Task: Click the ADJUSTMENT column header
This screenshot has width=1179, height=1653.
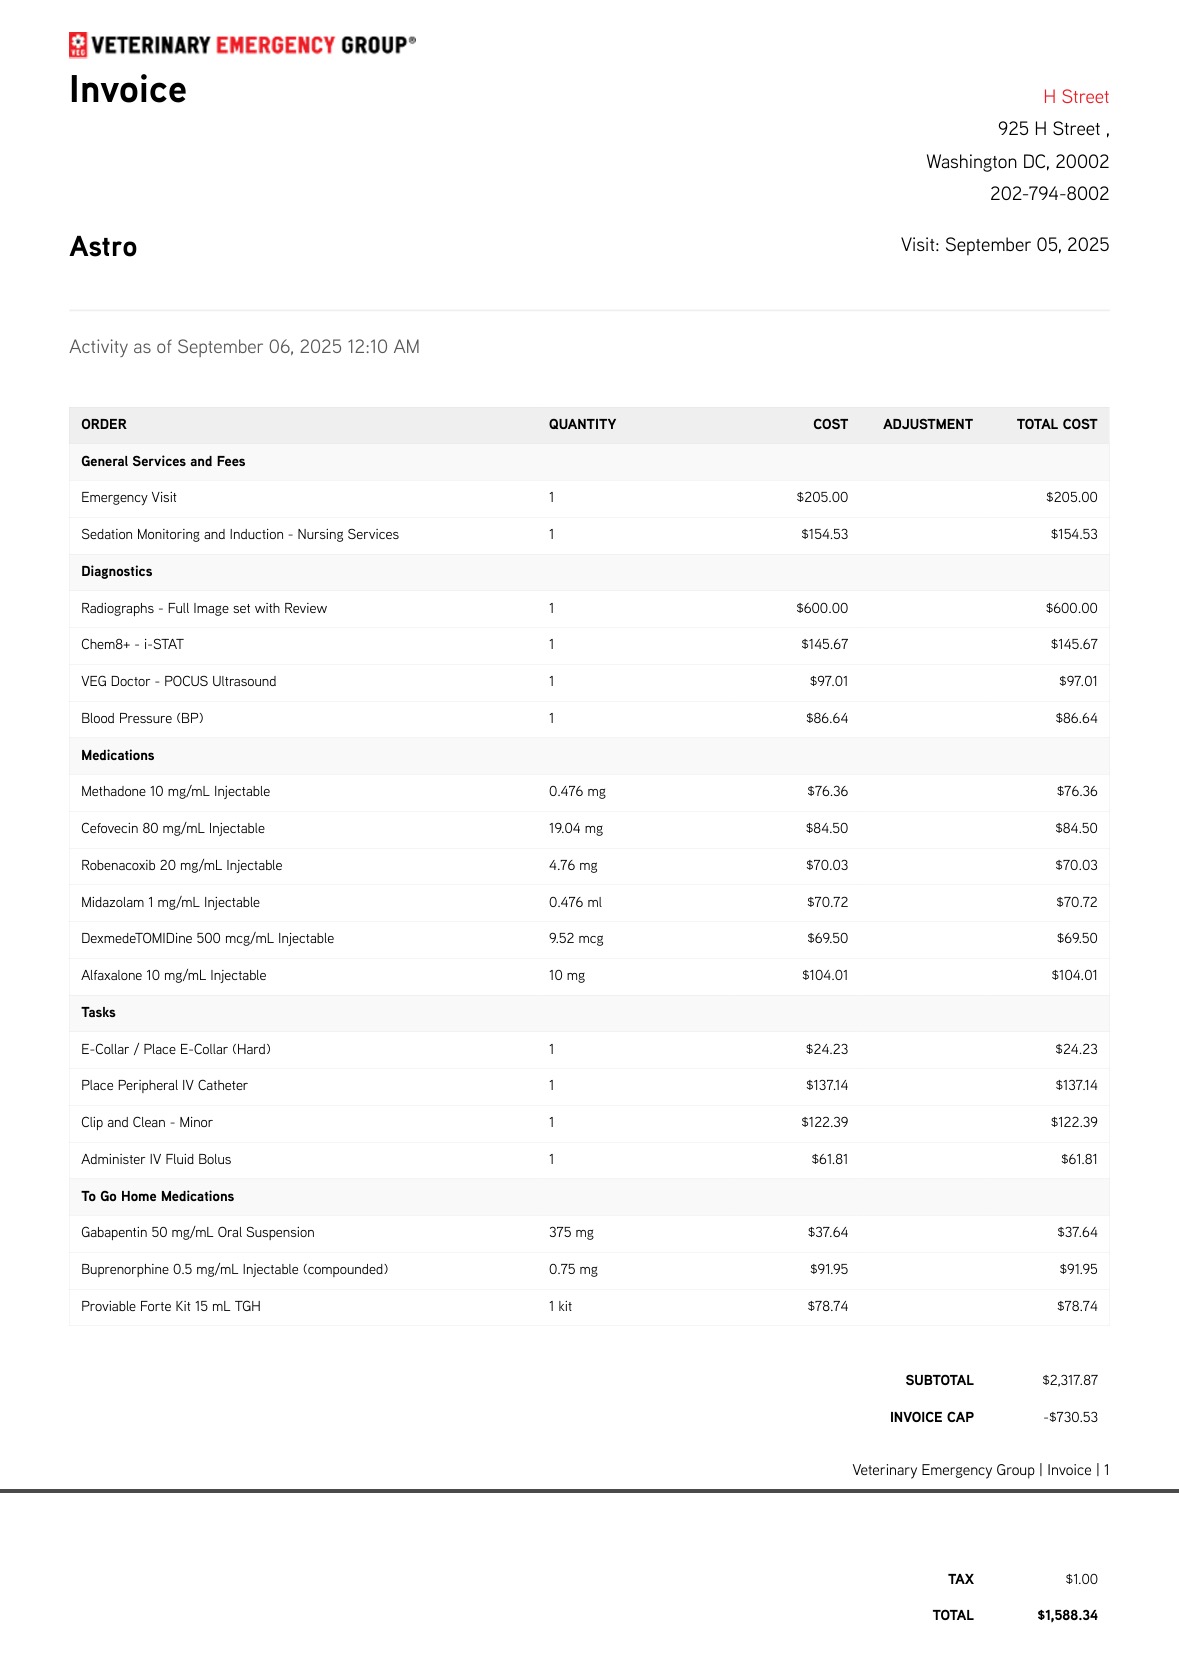Action: pyautogui.click(x=927, y=425)
